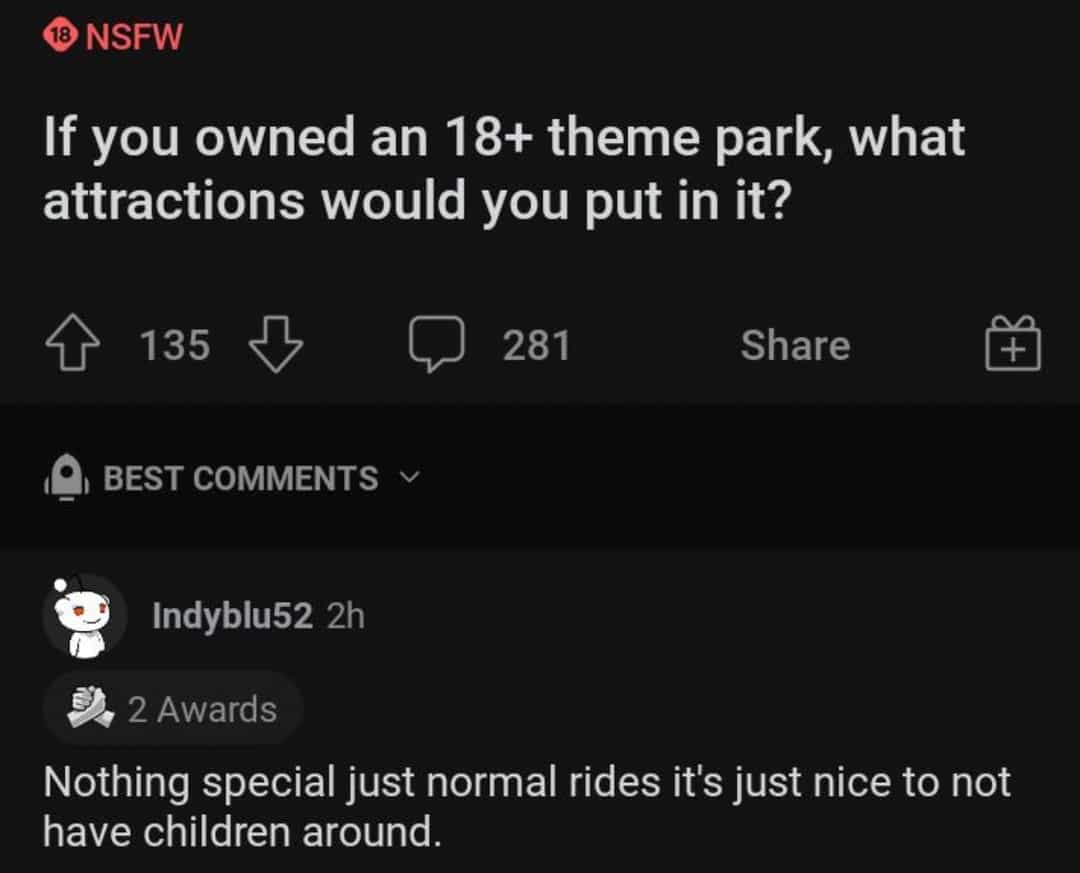Image resolution: width=1080 pixels, height=873 pixels.
Task: Open Indyblu52's Snoo avatar
Action: coord(84,616)
